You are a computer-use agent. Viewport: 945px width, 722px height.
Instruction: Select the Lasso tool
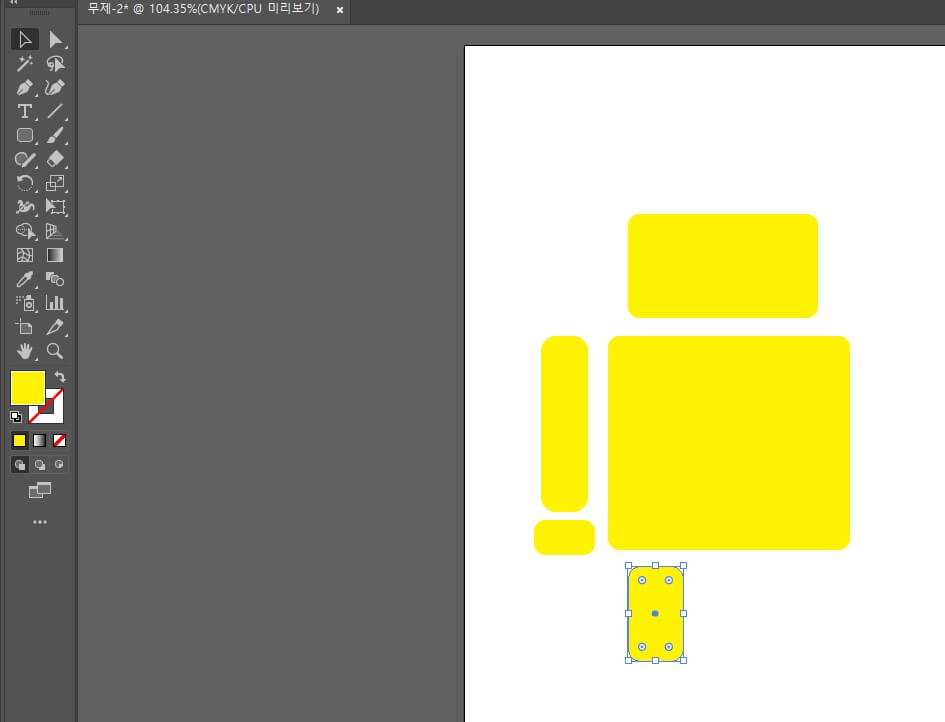click(55, 63)
